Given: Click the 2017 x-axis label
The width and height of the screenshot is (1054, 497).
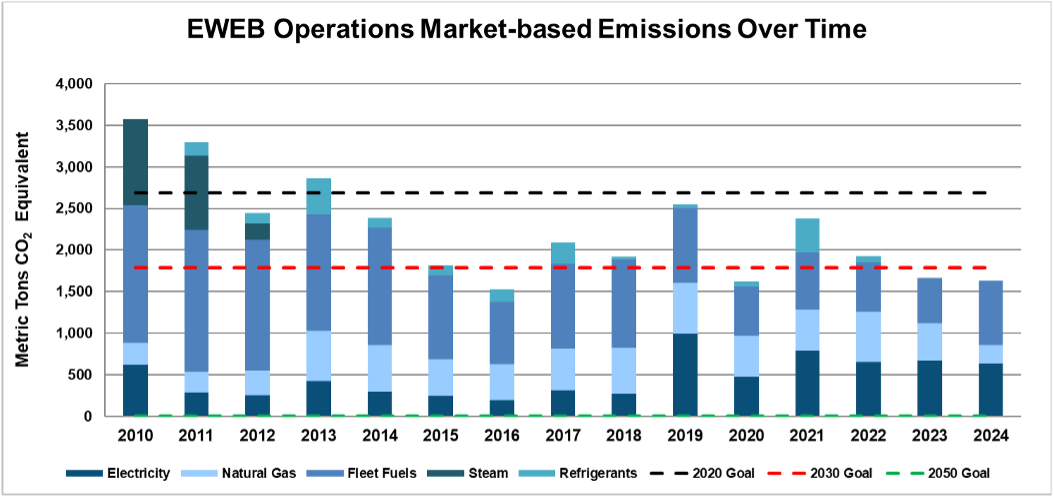Looking at the screenshot, I should [x=563, y=436].
